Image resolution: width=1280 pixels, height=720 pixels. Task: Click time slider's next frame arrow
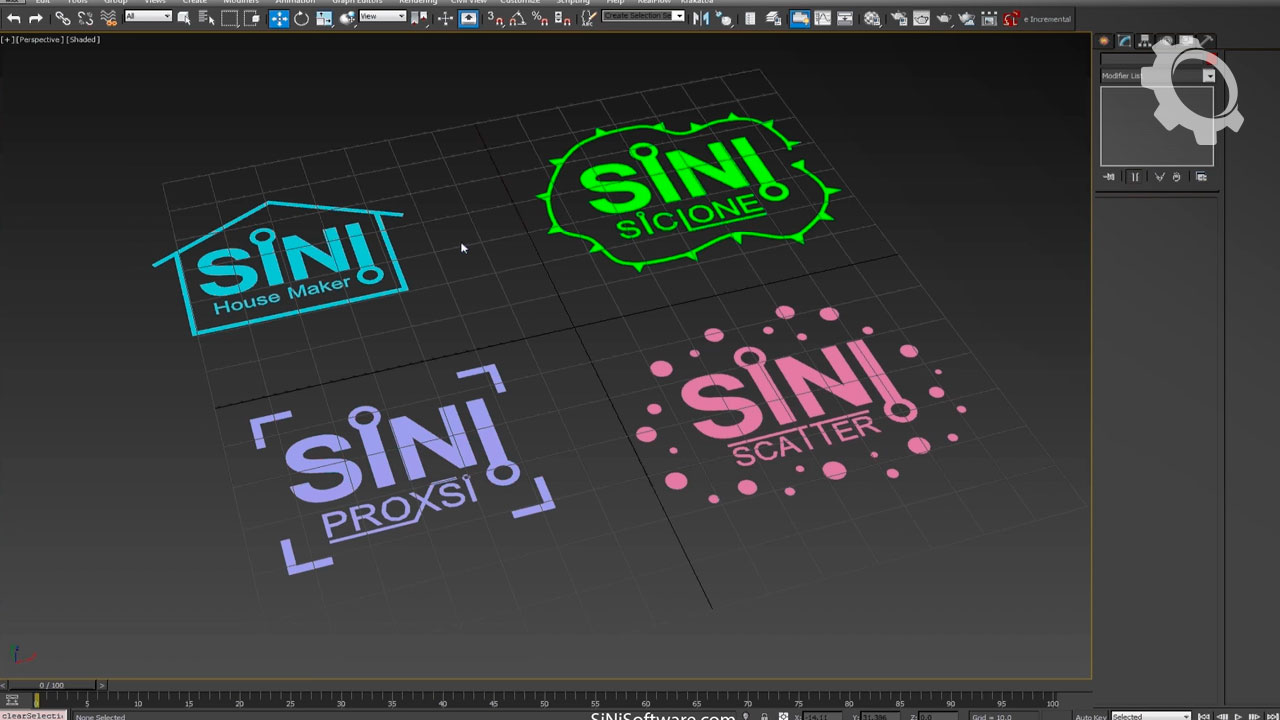[x=101, y=685]
